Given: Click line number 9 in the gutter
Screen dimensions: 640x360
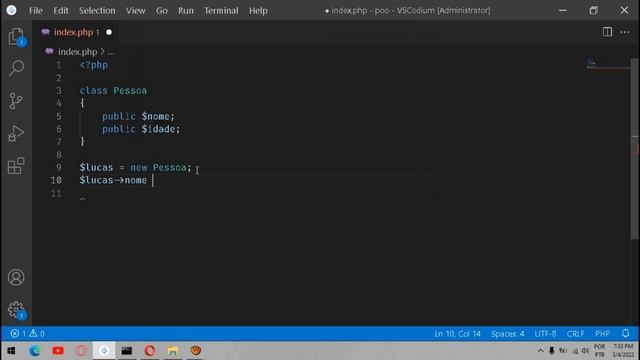Looking at the screenshot, I should tap(59, 167).
